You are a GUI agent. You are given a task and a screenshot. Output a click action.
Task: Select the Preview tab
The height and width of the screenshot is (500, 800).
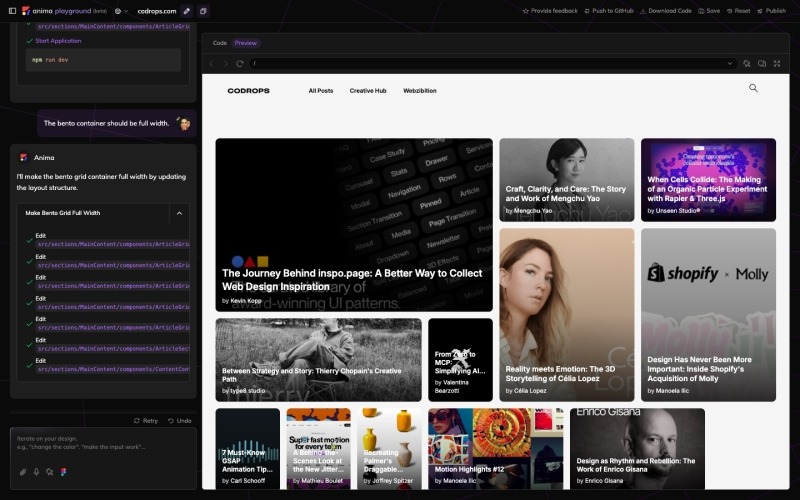pyautogui.click(x=245, y=43)
